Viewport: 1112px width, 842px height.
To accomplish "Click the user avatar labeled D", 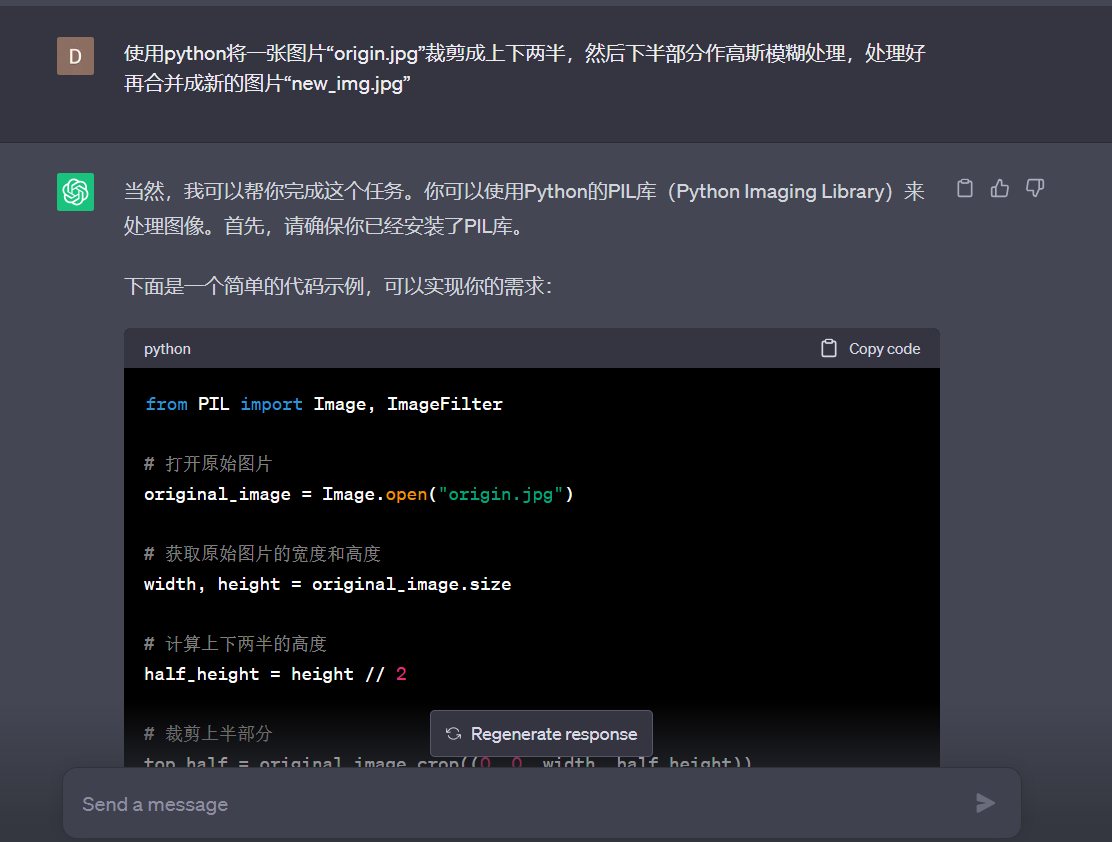I will 75,56.
